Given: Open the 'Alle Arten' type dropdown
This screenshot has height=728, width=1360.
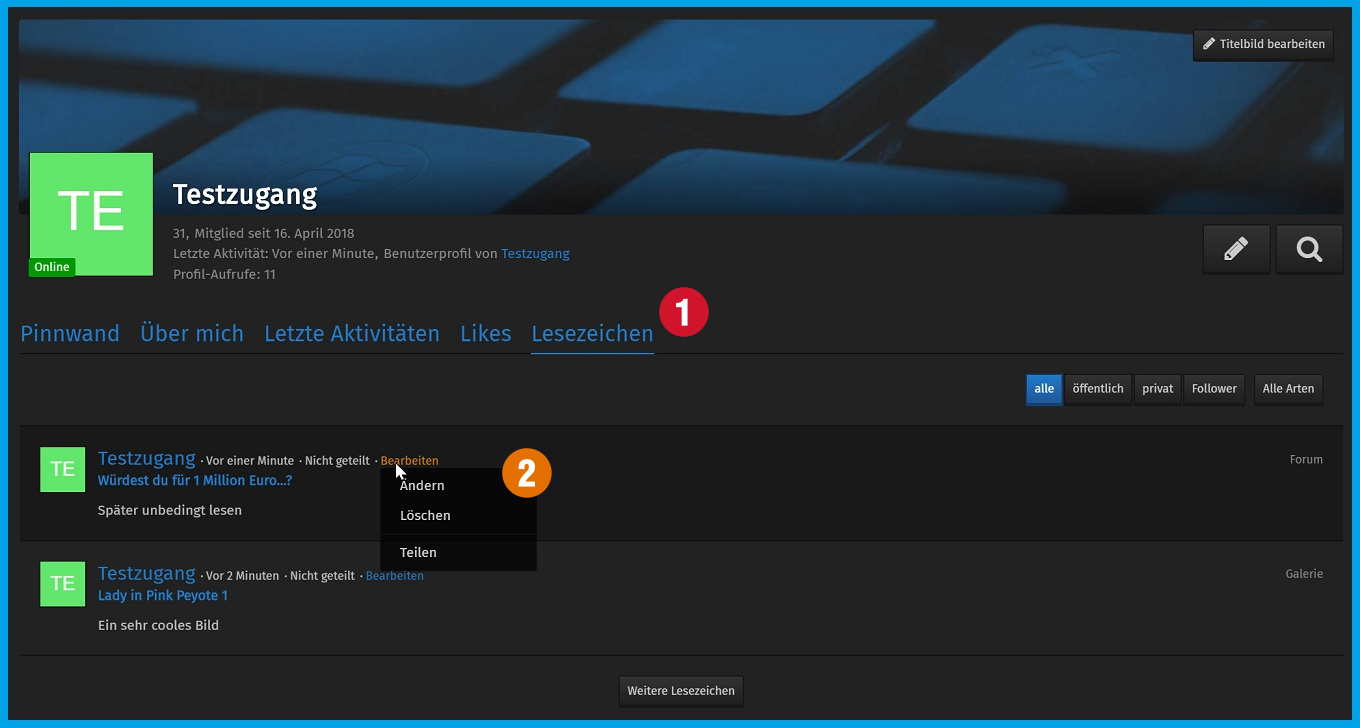Looking at the screenshot, I should tap(1288, 389).
